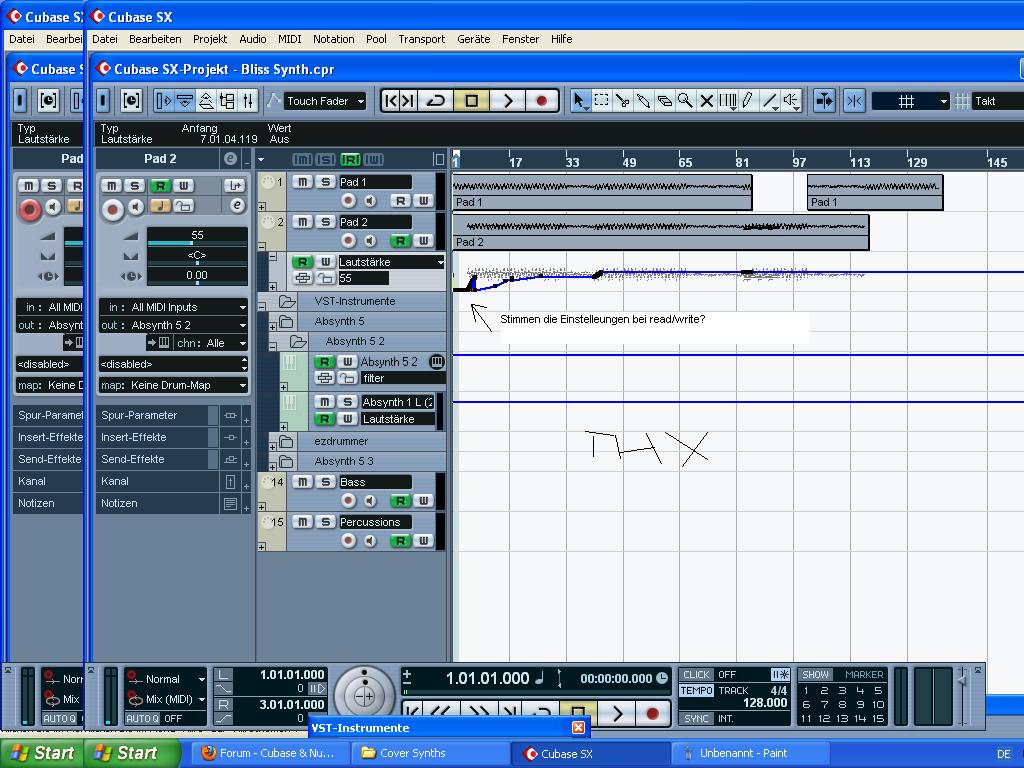1024x768 pixels.
Task: Open the Geräte menu
Action: [x=473, y=39]
